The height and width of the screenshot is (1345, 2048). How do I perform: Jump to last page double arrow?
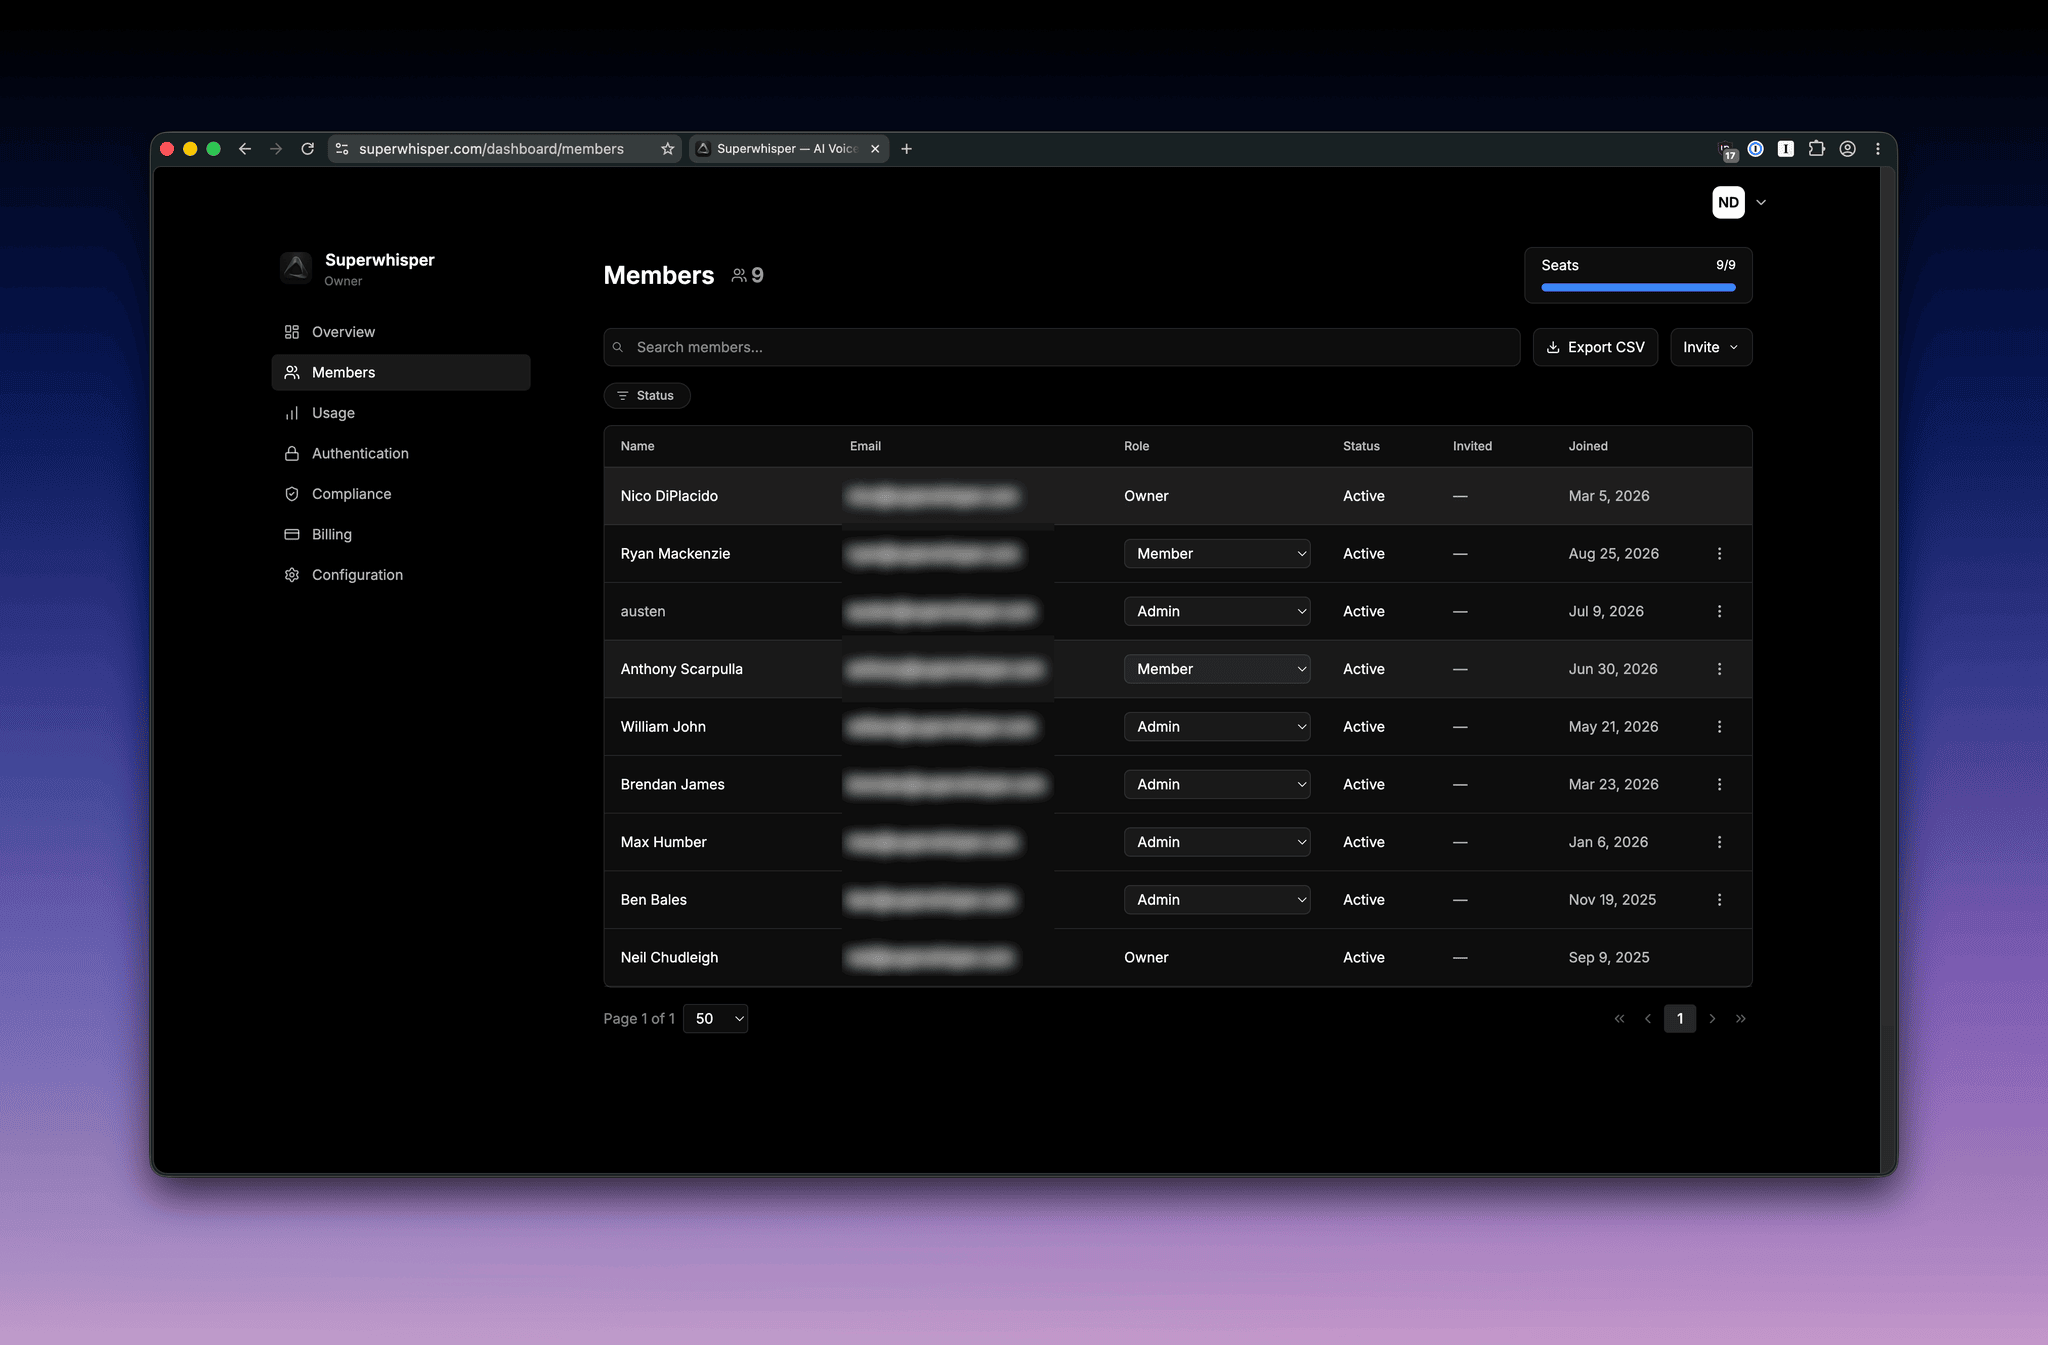click(1741, 1019)
